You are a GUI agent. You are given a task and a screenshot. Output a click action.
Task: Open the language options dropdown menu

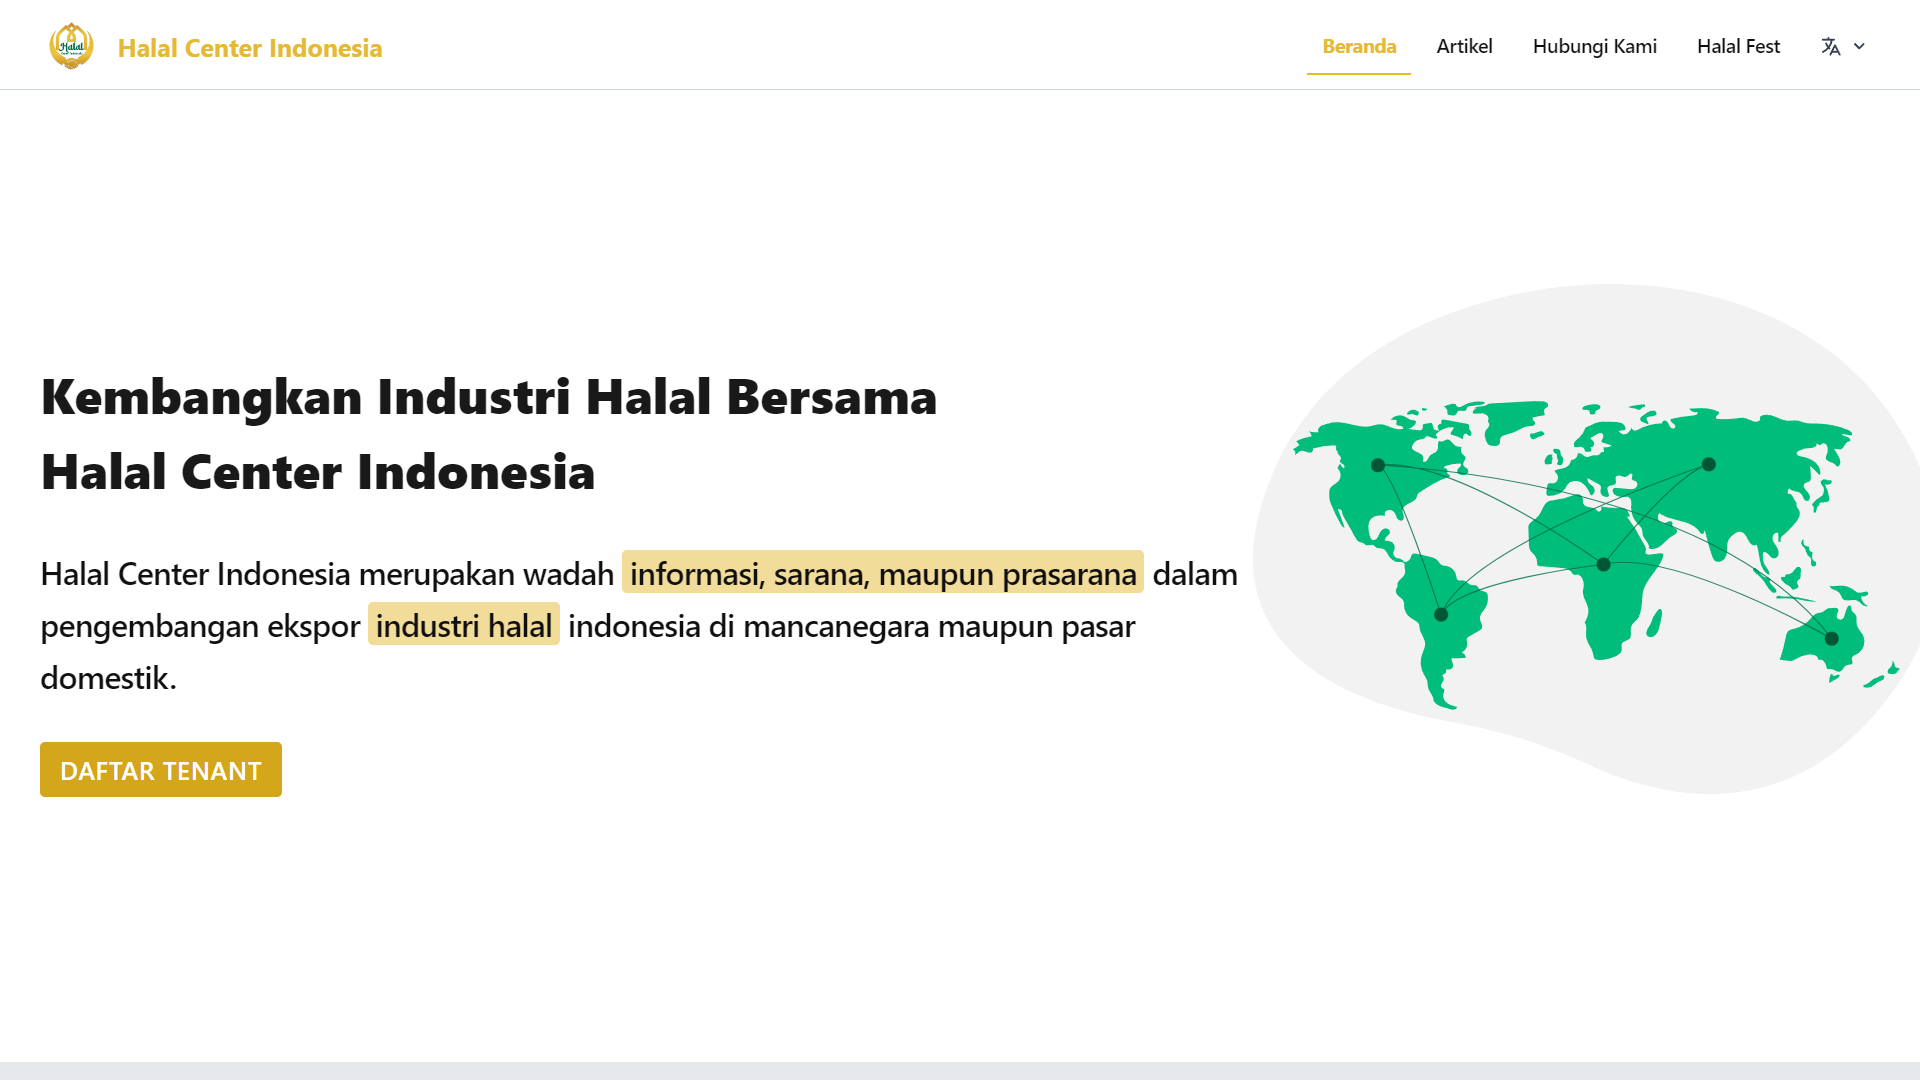point(1843,46)
